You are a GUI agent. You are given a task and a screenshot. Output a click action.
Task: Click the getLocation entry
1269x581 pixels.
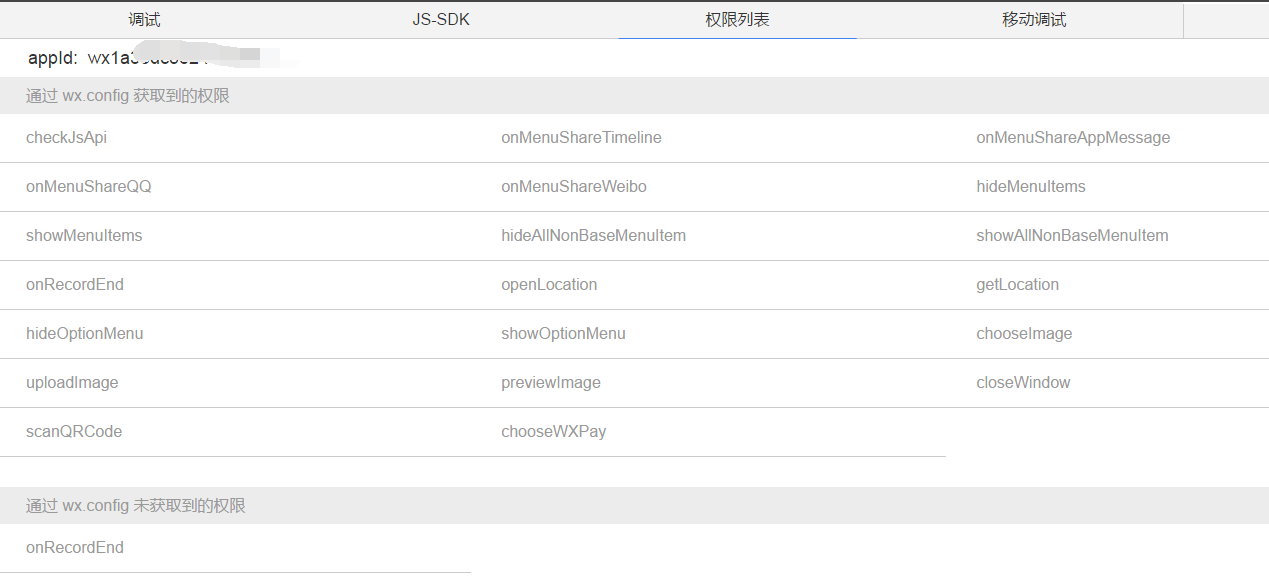(x=1017, y=285)
